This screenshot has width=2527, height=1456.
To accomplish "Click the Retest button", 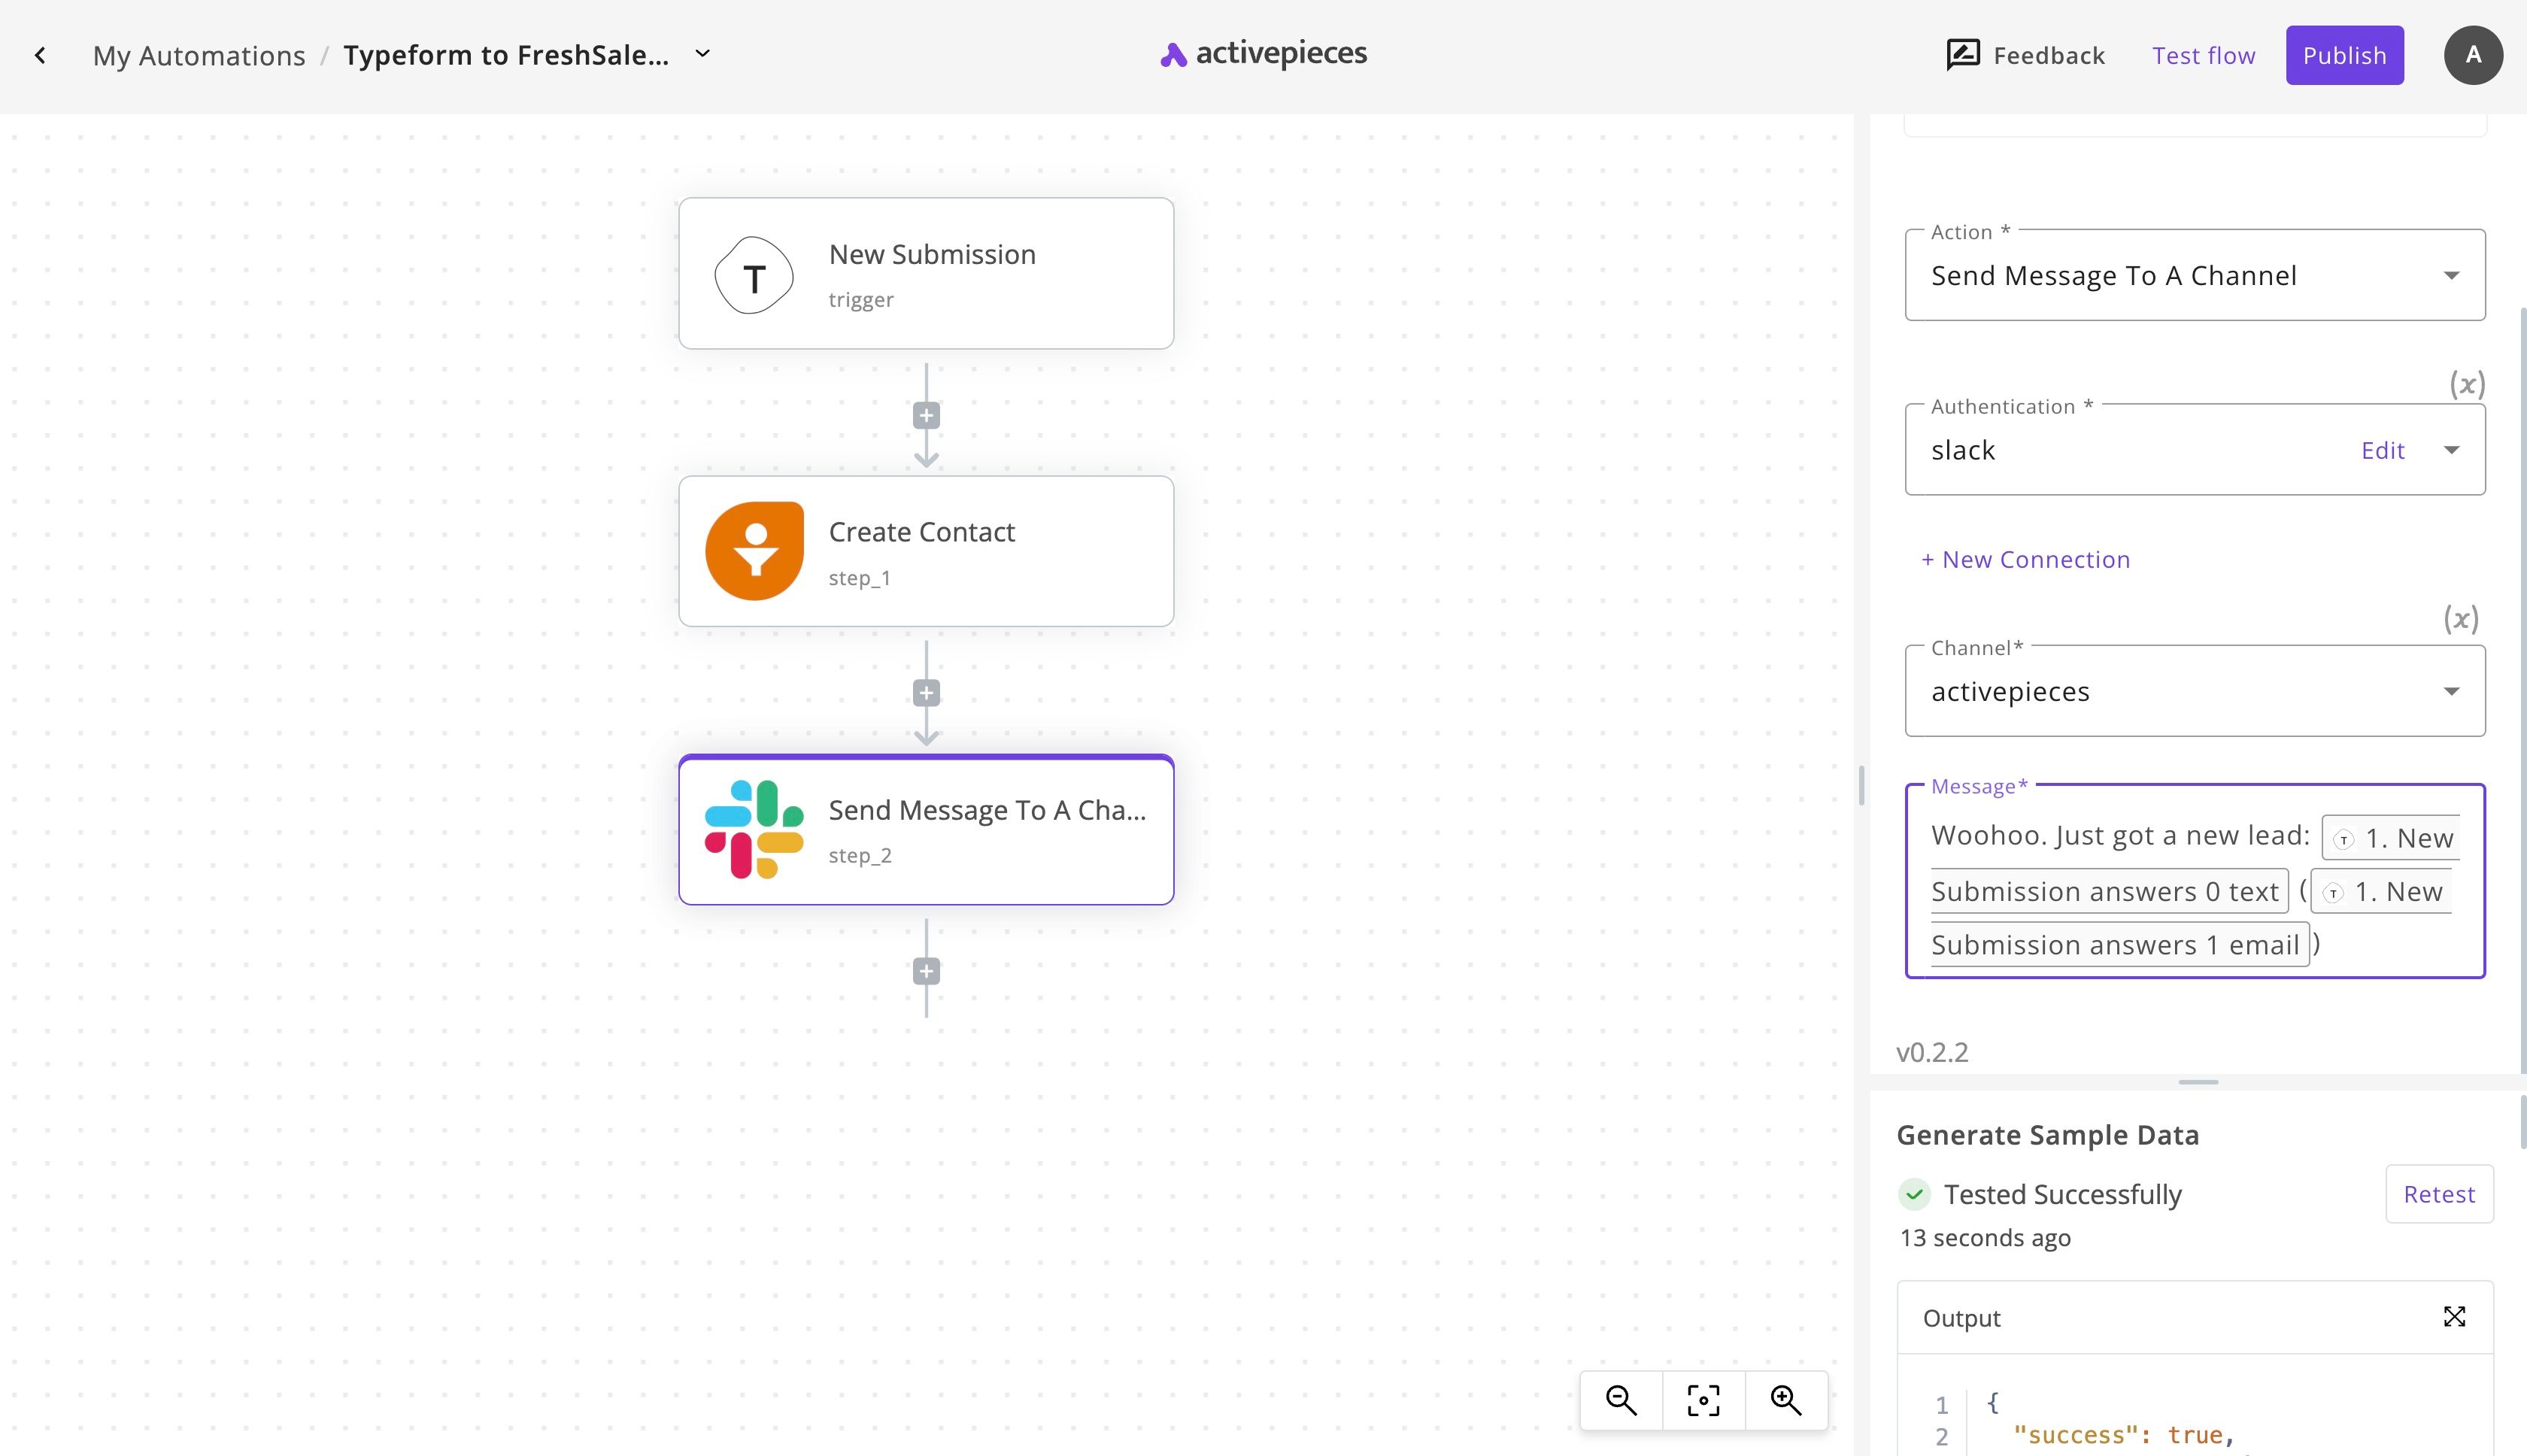I will coord(2439,1194).
